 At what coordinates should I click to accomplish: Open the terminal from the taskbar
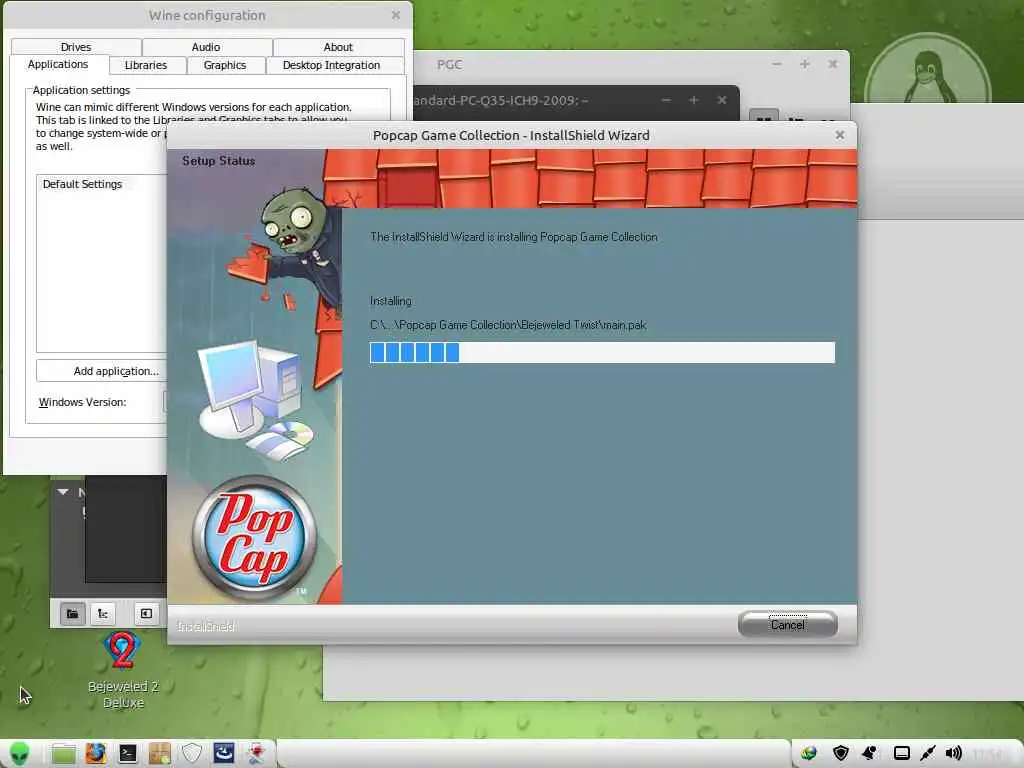[x=127, y=754]
